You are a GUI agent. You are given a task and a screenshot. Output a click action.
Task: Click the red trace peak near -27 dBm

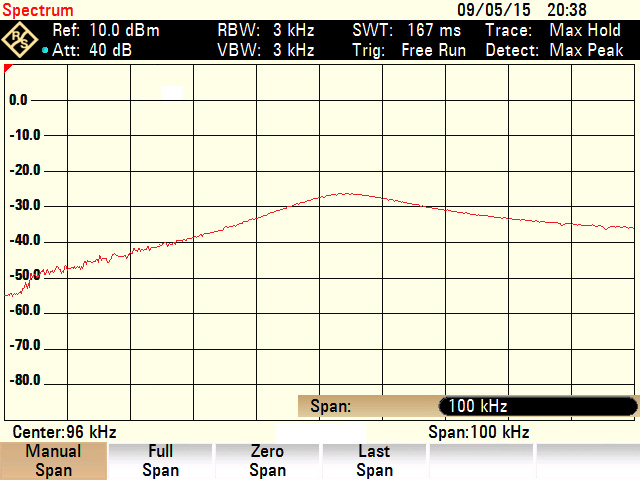coord(348,193)
